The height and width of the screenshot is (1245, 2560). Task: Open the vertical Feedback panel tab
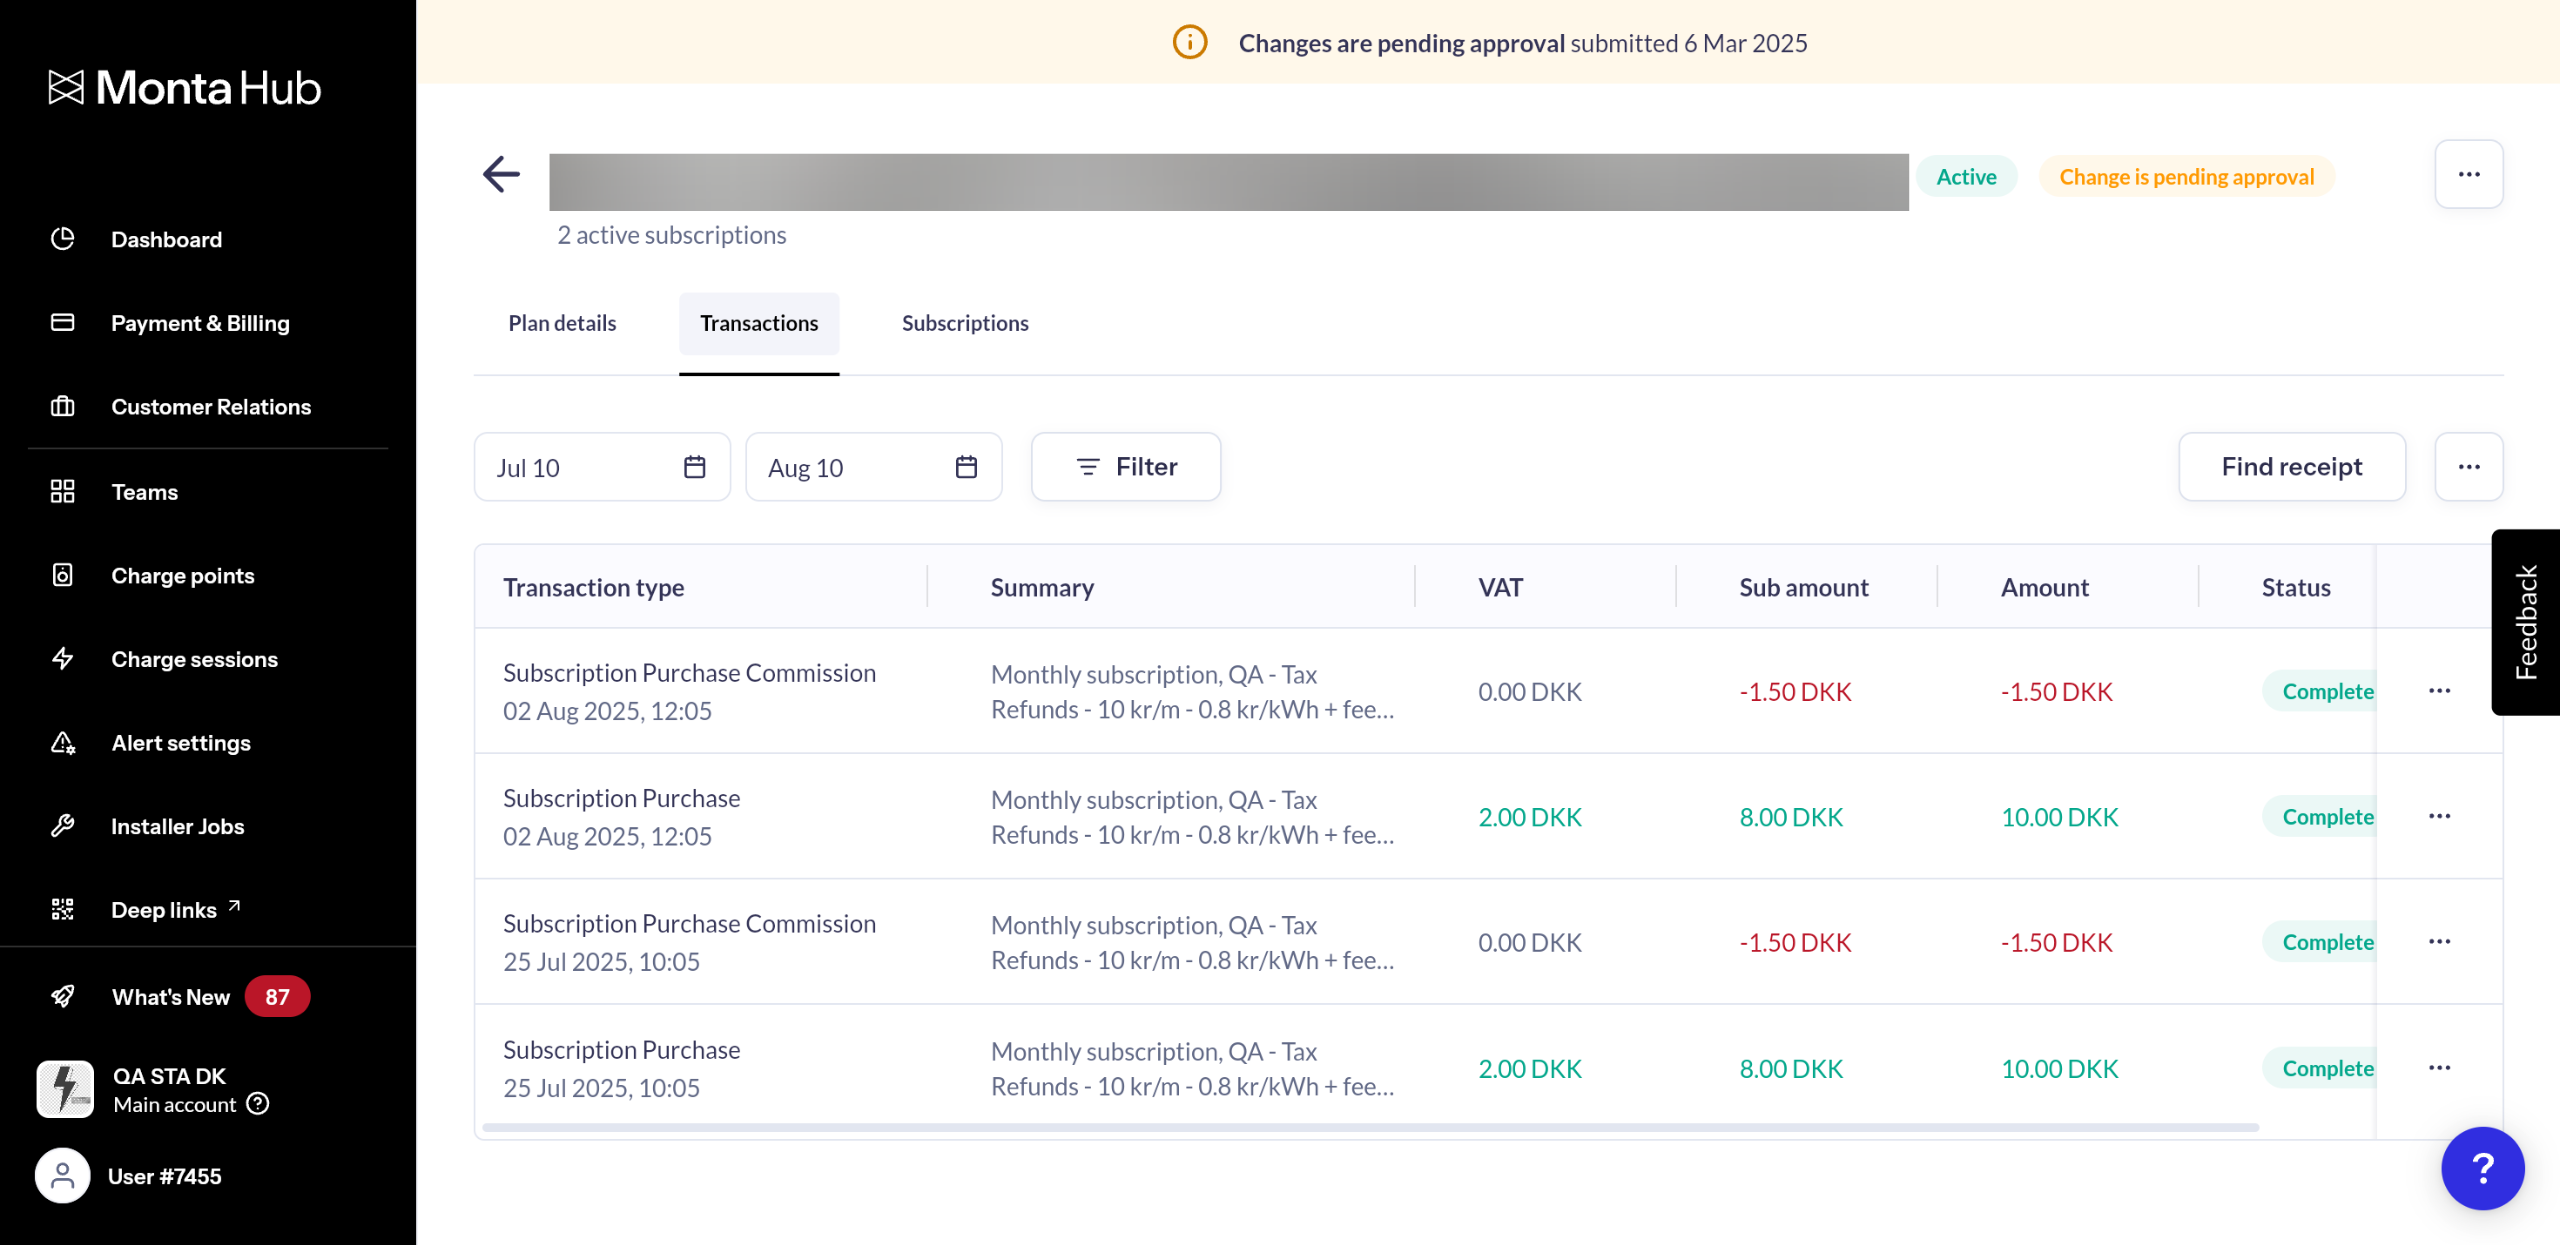2526,622
